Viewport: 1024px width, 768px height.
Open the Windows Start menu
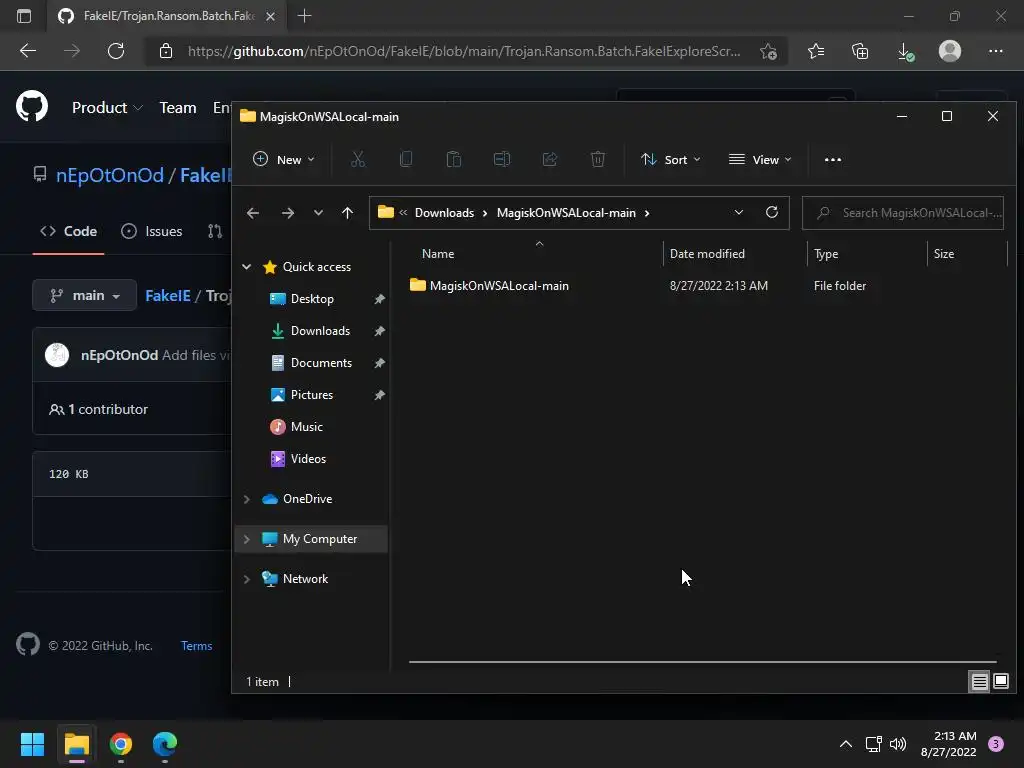(32, 744)
